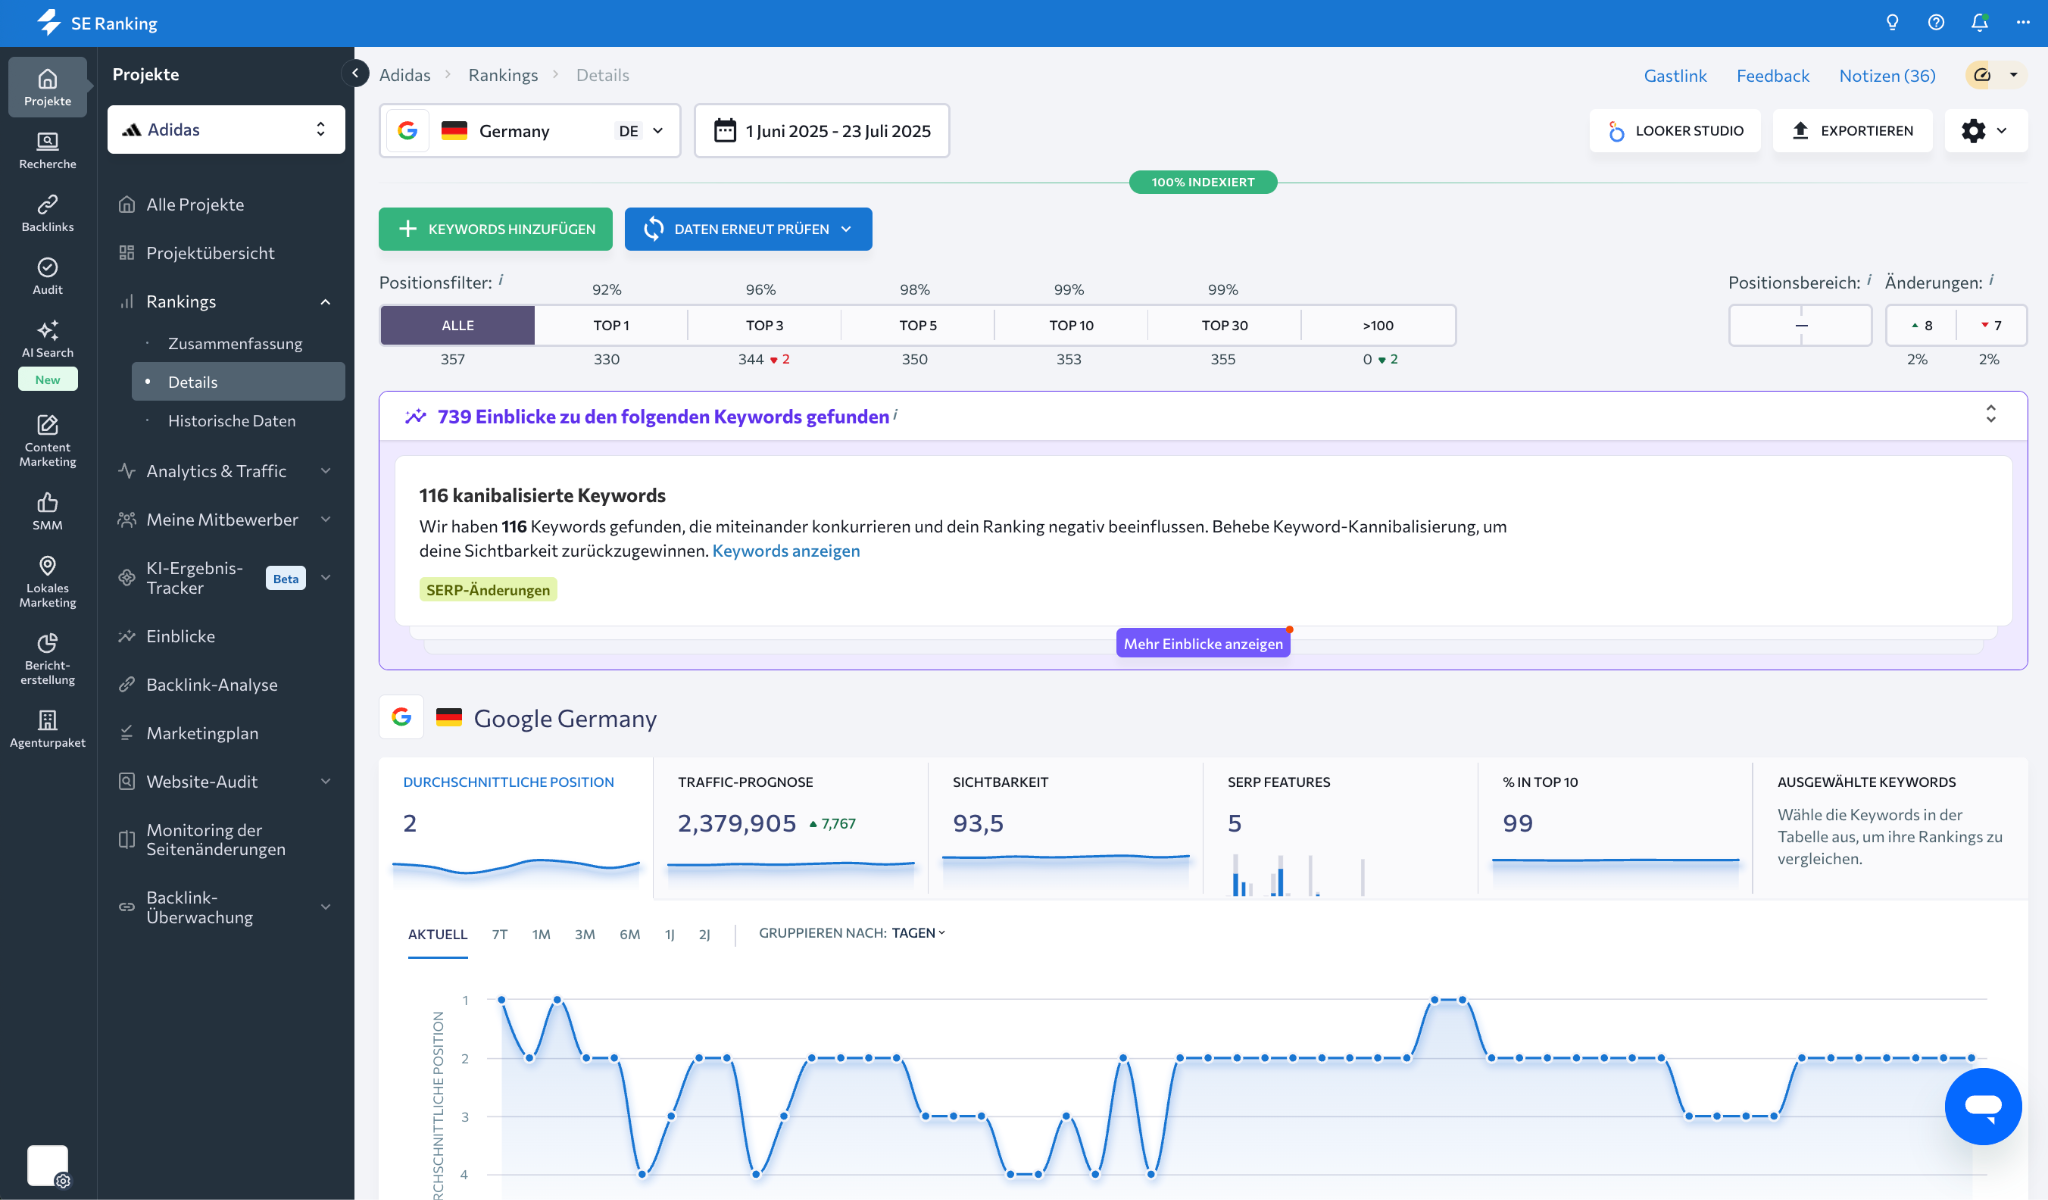
Task: Click the lightbulb ideas icon in header
Action: point(1892,22)
